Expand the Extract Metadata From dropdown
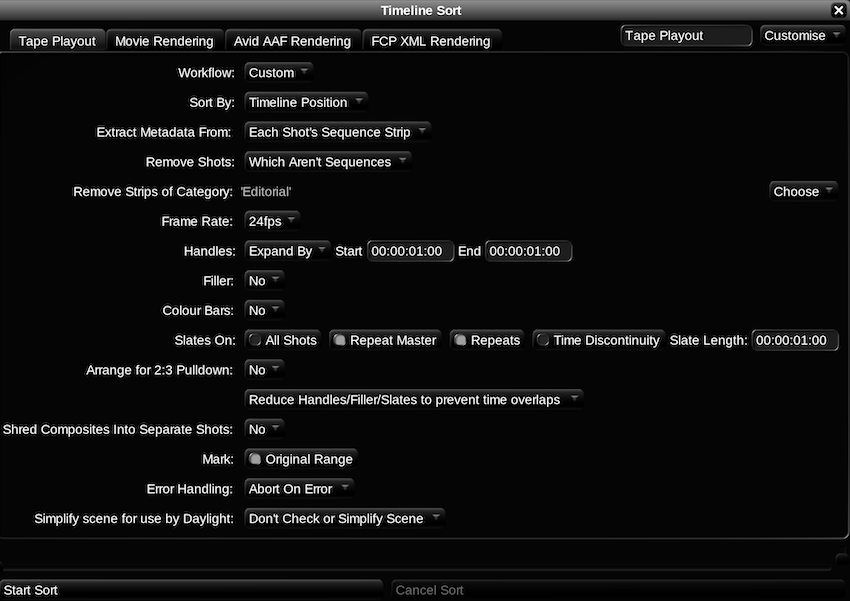The height and width of the screenshot is (601, 850). point(337,132)
